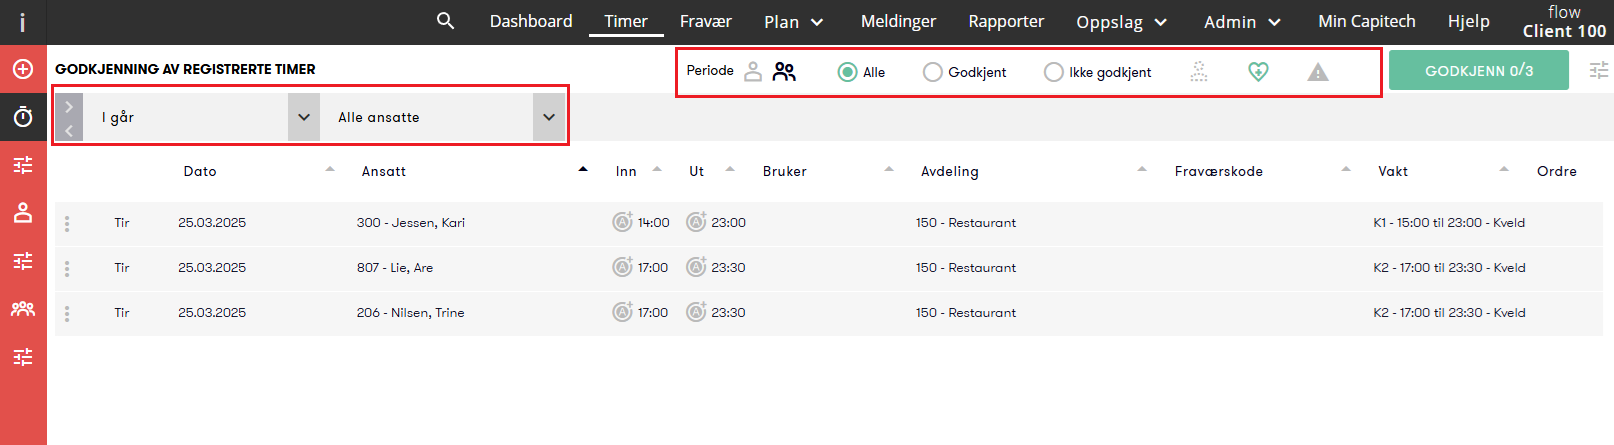This screenshot has width=1614, height=445.
Task: Open the column settings sliders icon
Action: (x=1599, y=70)
